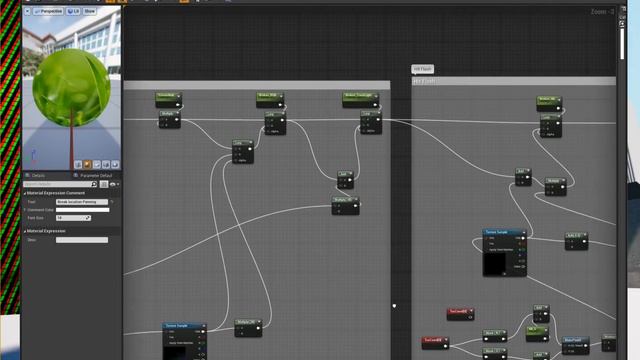Select the green parameter node in Hit Flash
Viewport: 640px width, 360px height.
click(549, 104)
